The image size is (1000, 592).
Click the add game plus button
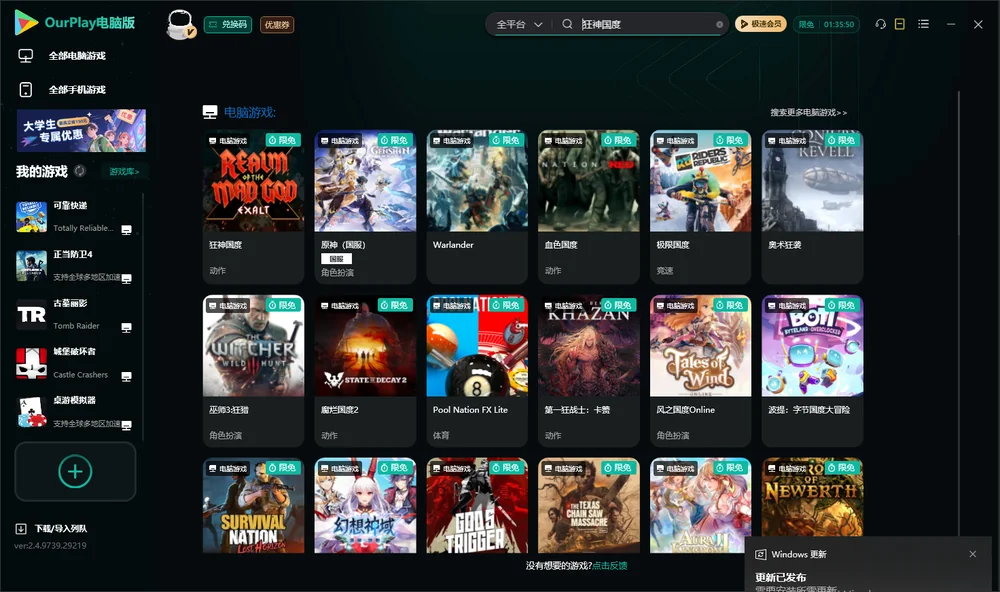75,471
